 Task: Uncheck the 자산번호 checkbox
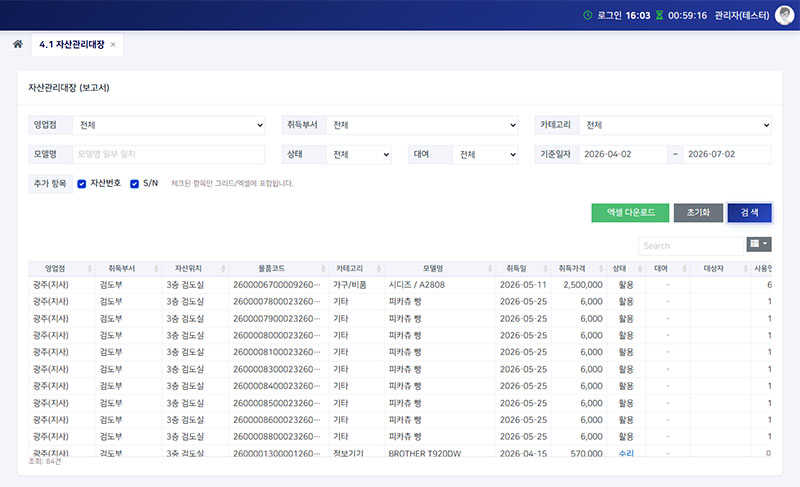tap(82, 184)
